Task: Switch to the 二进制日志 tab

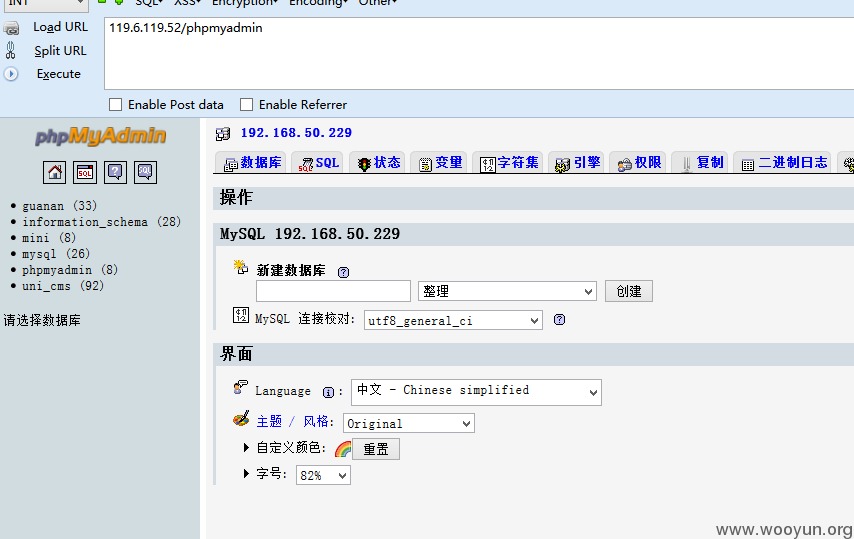Action: pyautogui.click(x=783, y=163)
